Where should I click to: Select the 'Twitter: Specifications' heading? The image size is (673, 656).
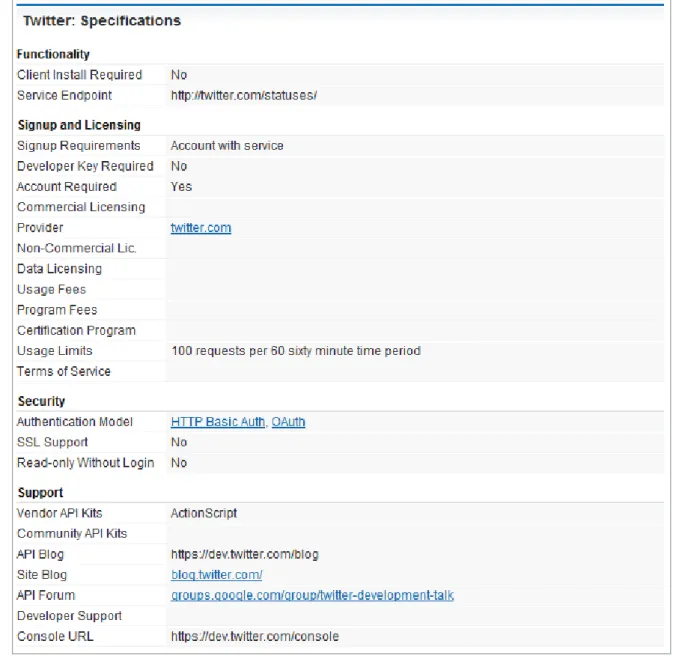(102, 21)
